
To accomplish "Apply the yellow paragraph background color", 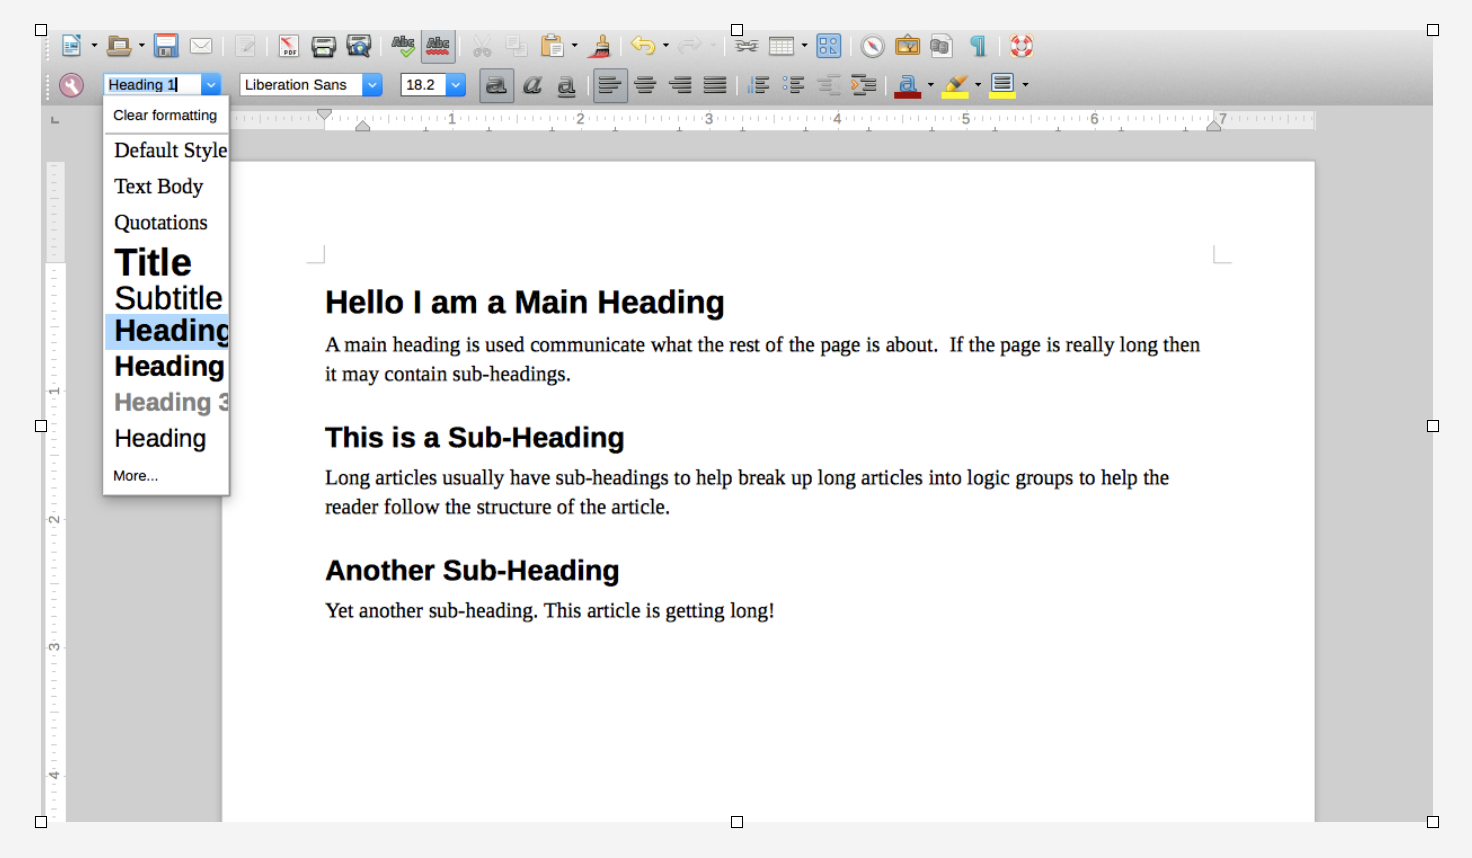I will [x=1002, y=86].
